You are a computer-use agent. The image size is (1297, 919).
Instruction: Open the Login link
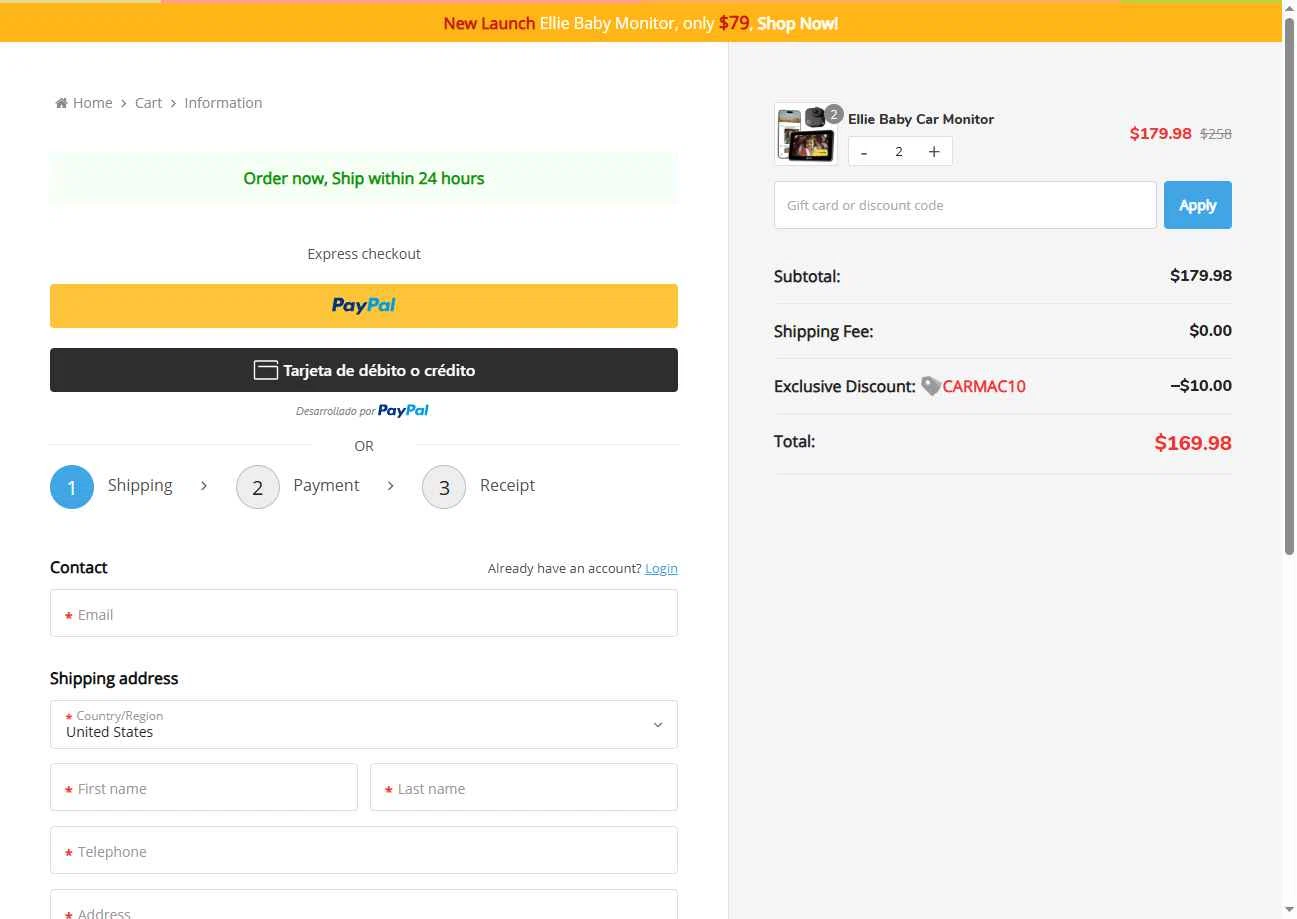661,568
